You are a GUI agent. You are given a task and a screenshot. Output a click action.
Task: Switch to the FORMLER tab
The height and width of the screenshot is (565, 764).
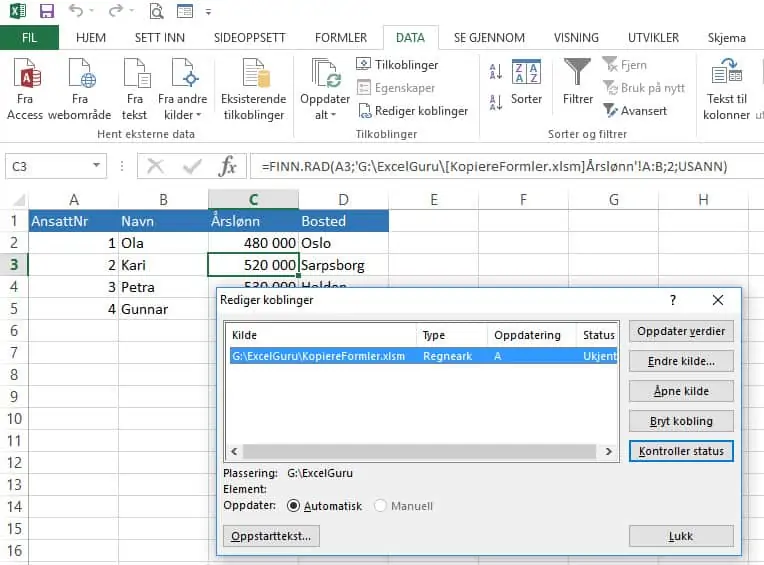[341, 38]
